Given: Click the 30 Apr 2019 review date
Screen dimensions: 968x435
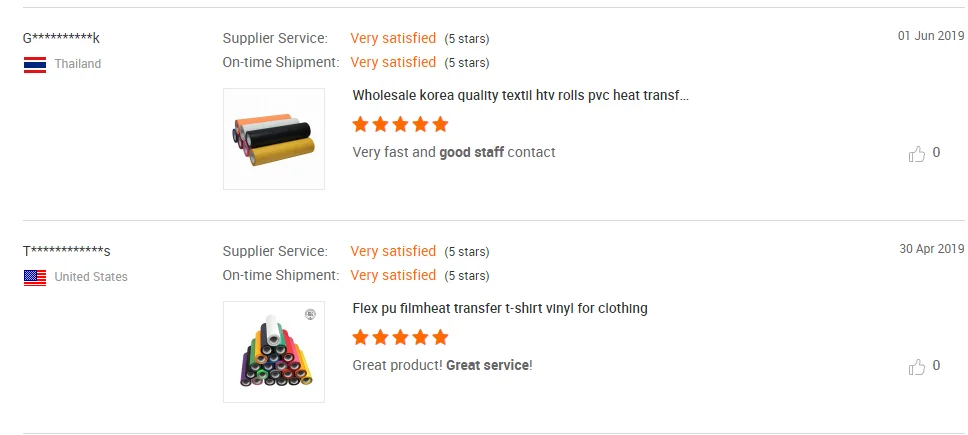Looking at the screenshot, I should [x=930, y=249].
